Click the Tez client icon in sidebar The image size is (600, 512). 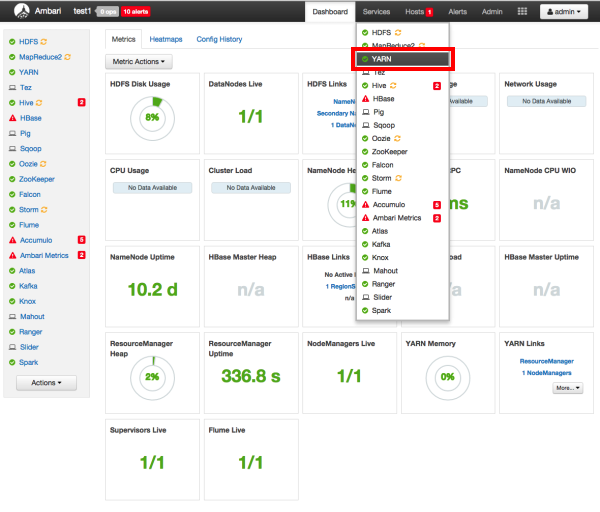(13, 88)
